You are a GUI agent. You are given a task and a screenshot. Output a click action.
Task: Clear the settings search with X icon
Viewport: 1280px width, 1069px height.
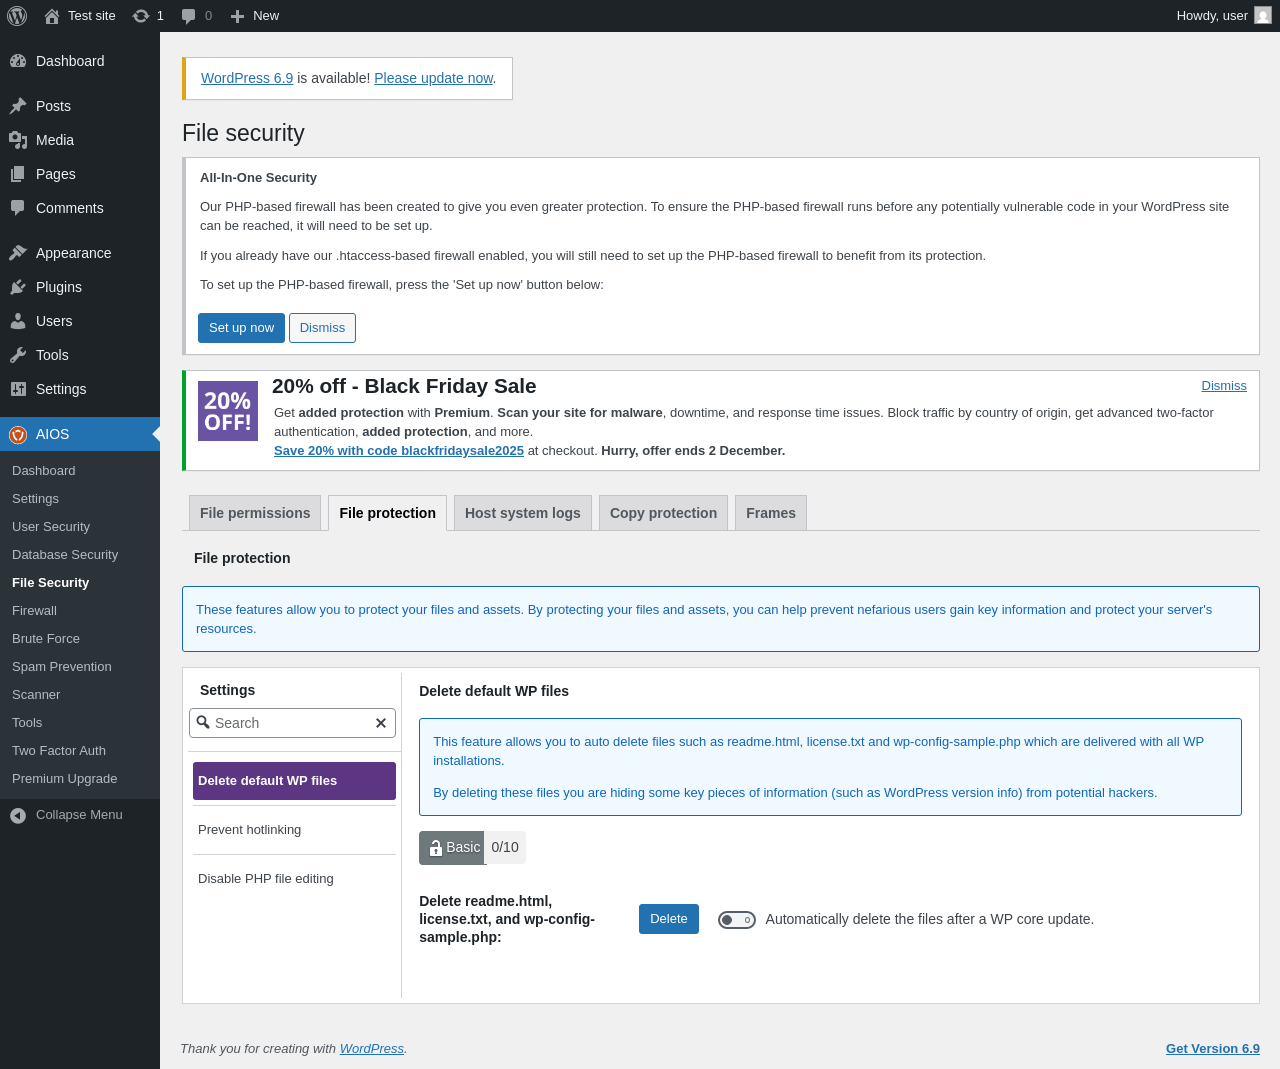(x=381, y=723)
